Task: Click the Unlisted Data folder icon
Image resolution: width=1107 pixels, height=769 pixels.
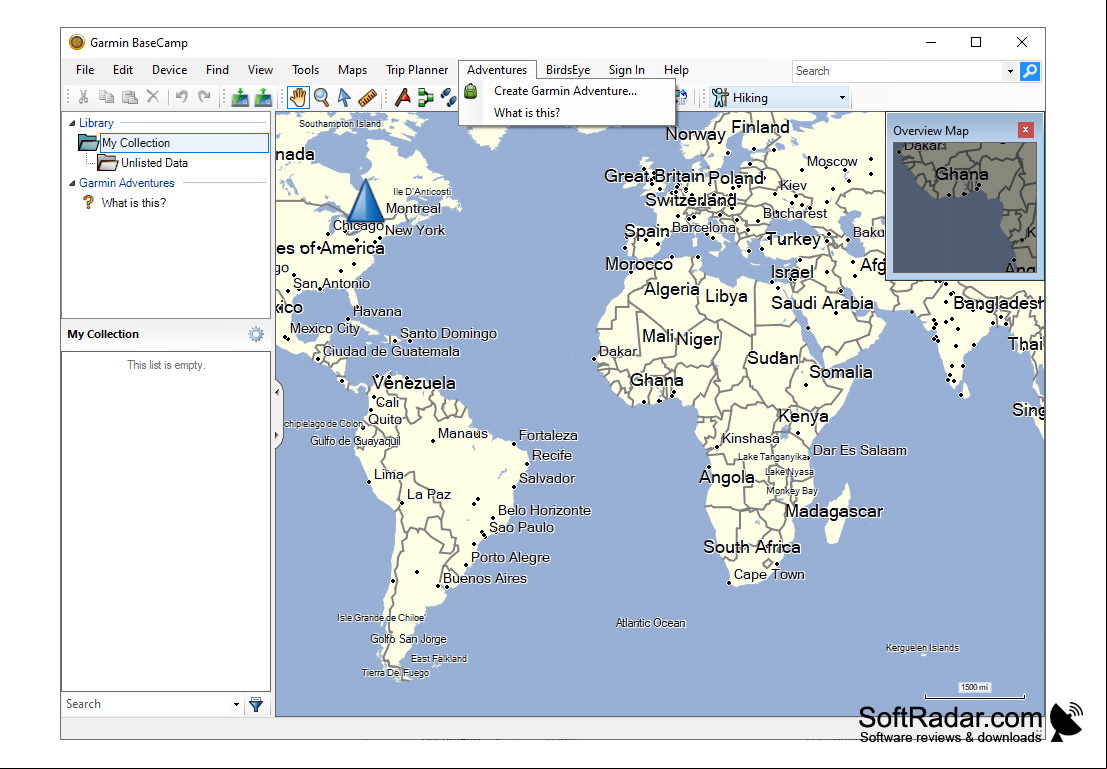Action: pyautogui.click(x=107, y=163)
